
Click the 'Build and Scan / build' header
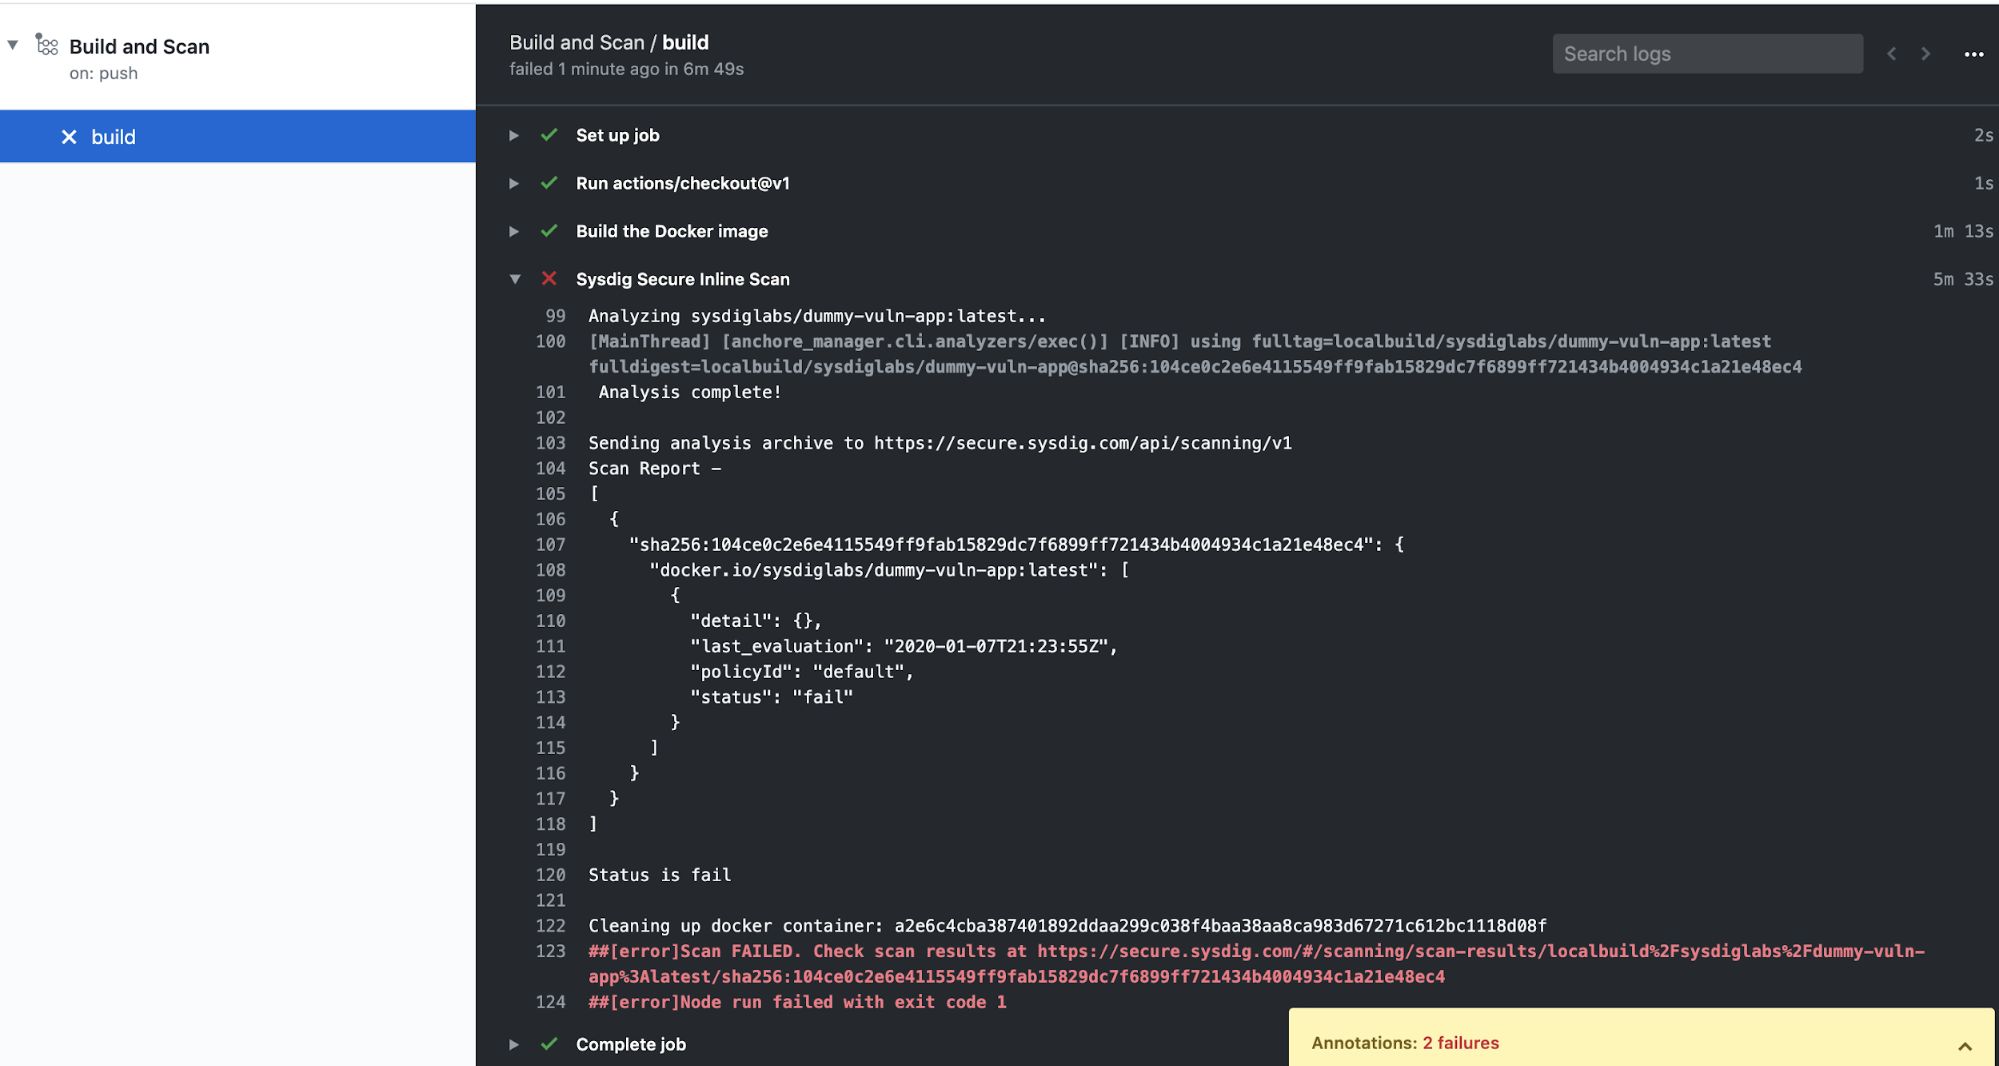609,42
